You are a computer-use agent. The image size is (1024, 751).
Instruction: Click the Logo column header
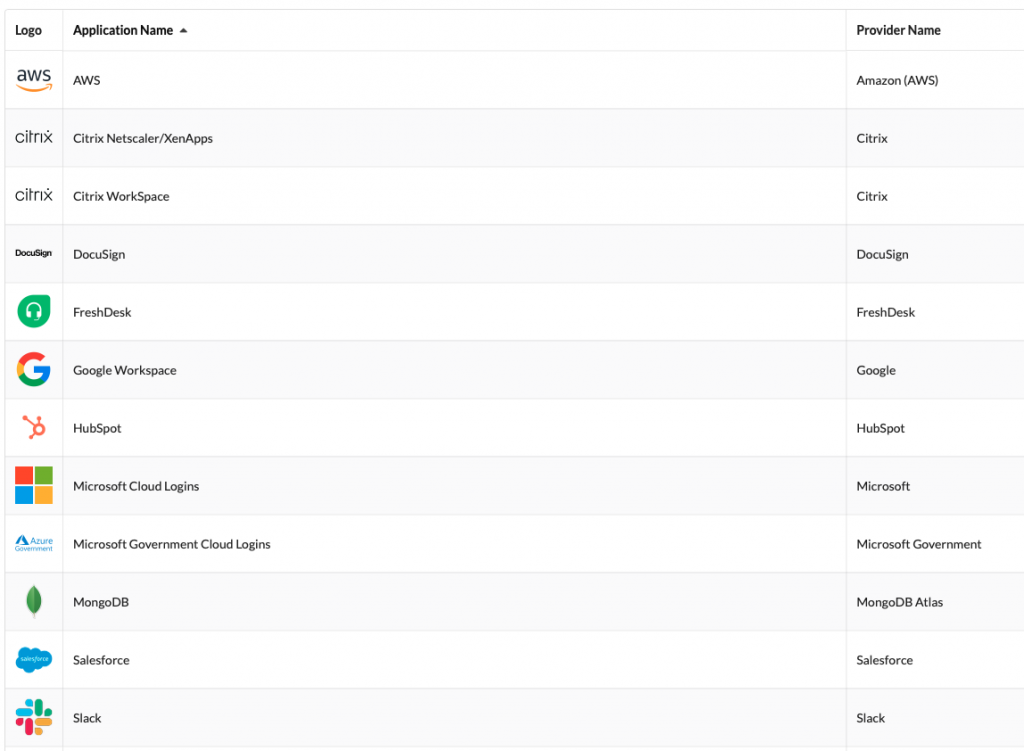coord(28,30)
